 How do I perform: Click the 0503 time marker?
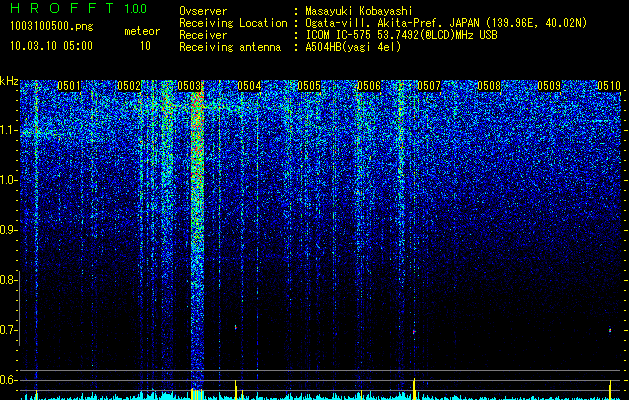(x=189, y=86)
